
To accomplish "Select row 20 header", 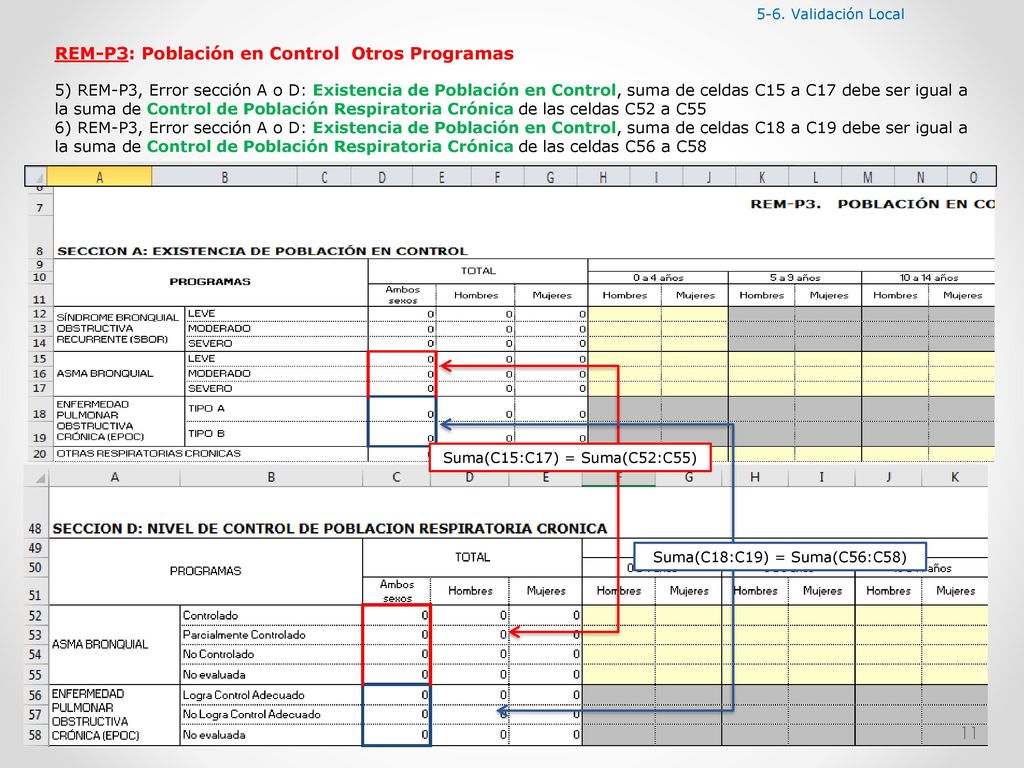I will click(39, 453).
